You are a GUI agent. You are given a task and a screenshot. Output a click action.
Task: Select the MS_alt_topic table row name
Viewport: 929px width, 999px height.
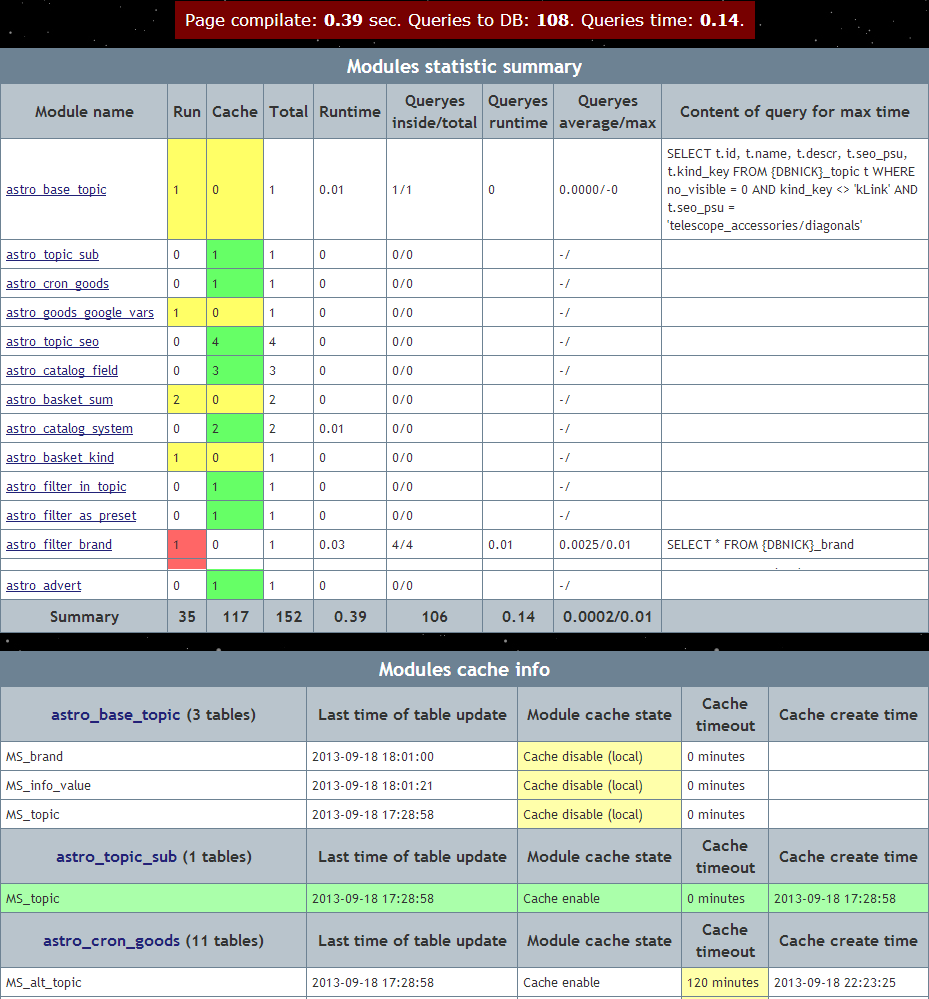coord(44,982)
